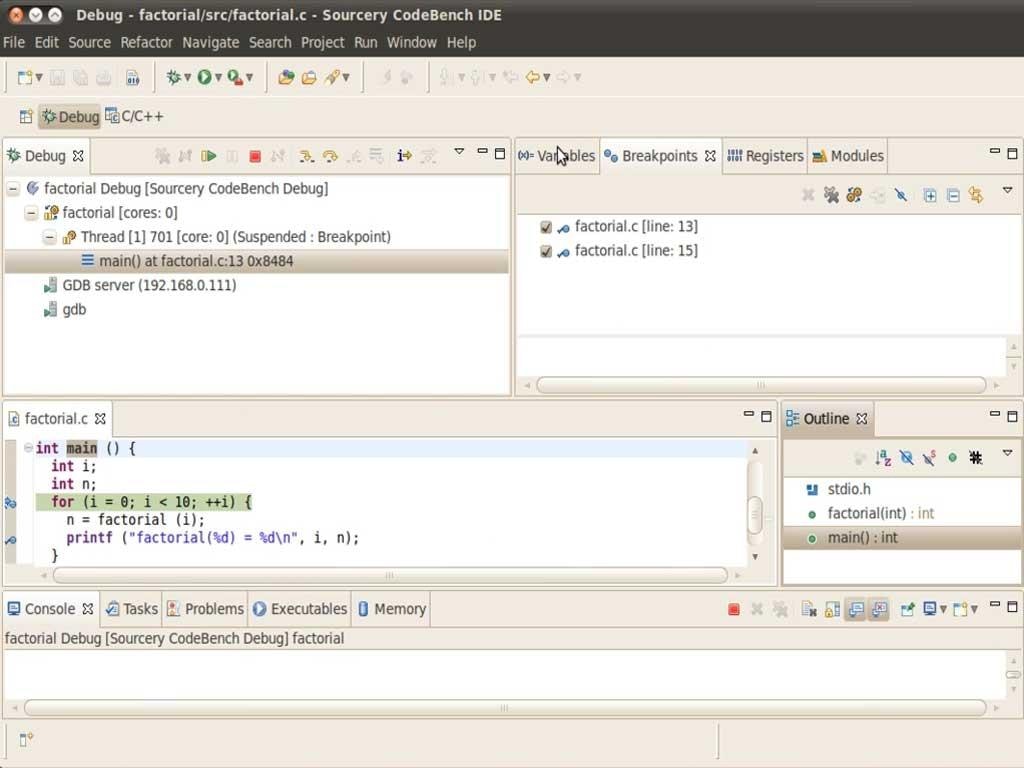This screenshot has width=1024, height=768.
Task: Switch to the C/C++ perspective
Action: [135, 116]
